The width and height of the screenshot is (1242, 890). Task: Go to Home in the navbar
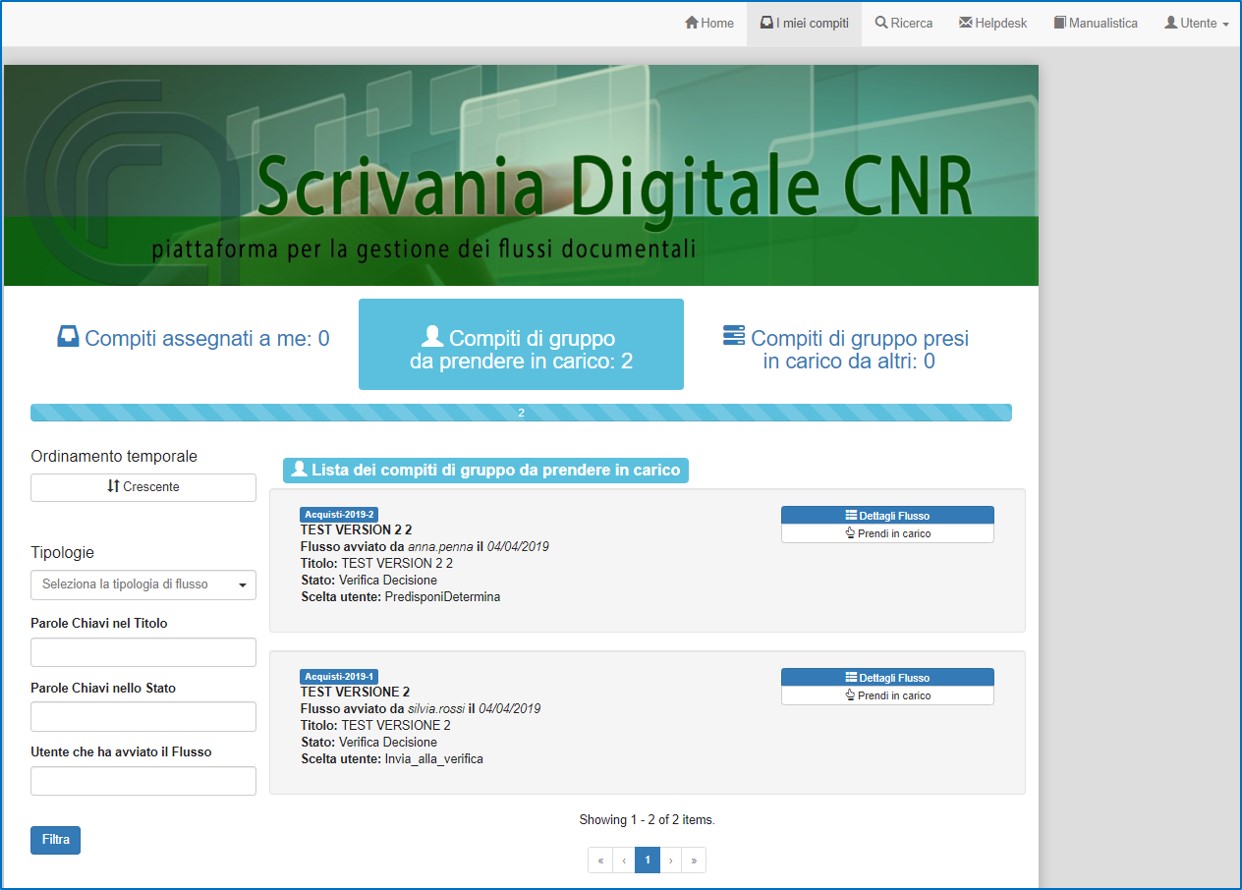point(709,23)
